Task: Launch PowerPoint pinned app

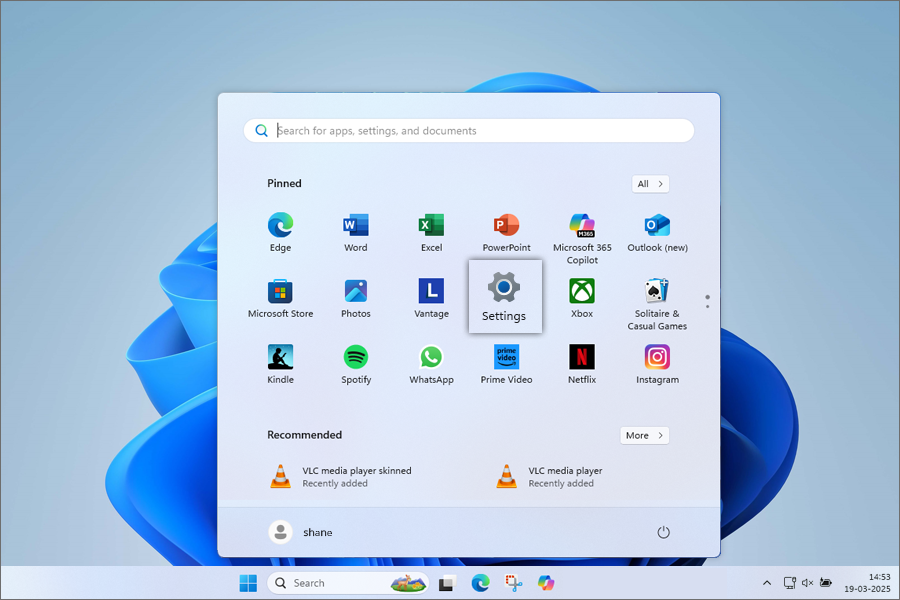Action: [x=506, y=226]
